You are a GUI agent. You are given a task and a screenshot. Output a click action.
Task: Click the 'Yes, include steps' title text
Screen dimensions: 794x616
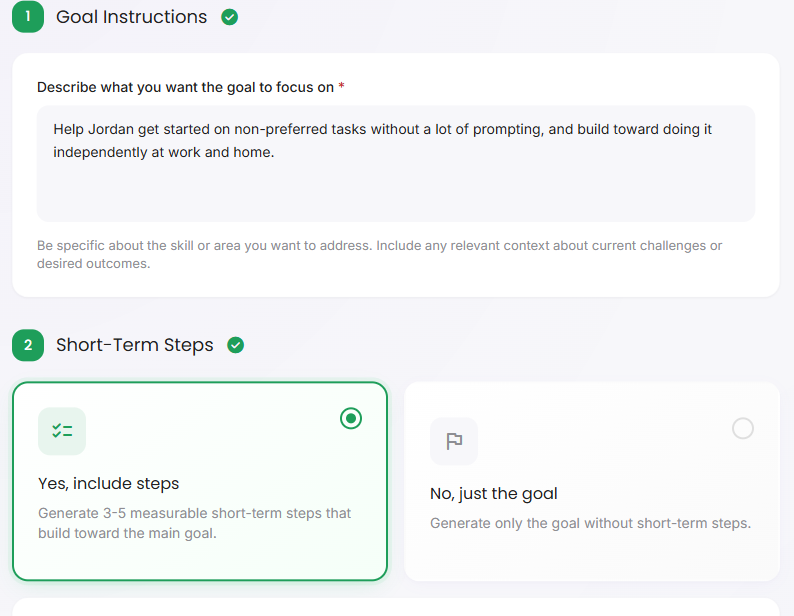[x=109, y=483]
